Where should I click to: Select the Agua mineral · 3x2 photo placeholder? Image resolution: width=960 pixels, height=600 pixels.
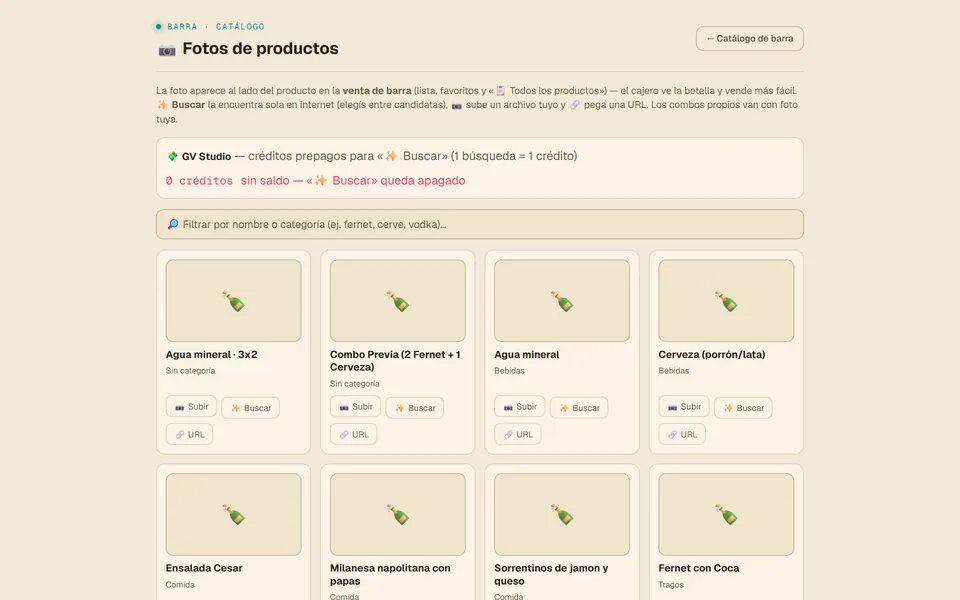click(233, 301)
